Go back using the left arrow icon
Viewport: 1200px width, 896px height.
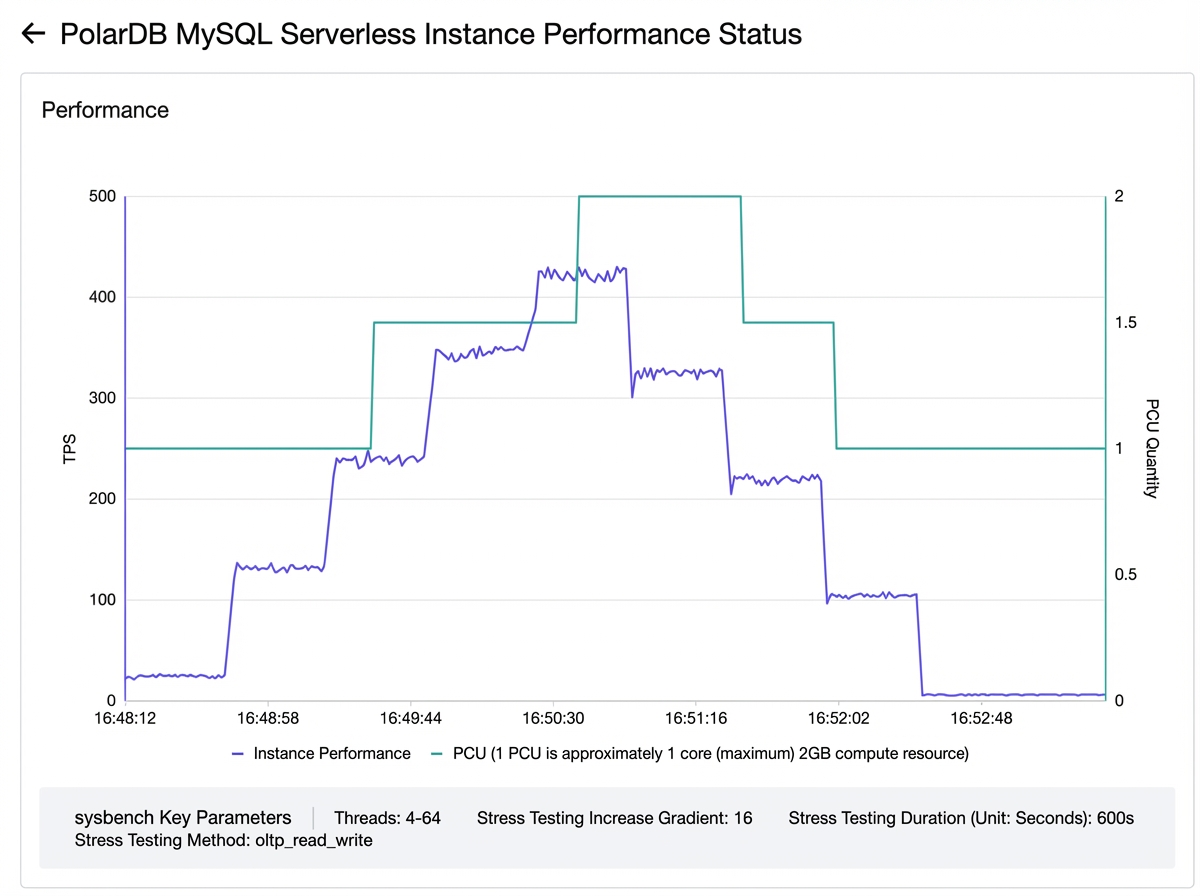[x=33, y=34]
